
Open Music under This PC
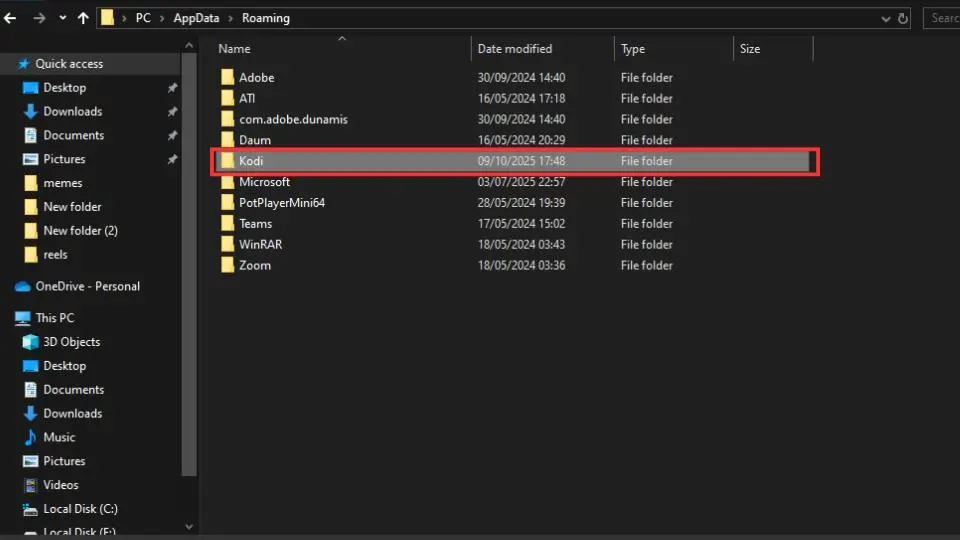pyautogui.click(x=59, y=437)
